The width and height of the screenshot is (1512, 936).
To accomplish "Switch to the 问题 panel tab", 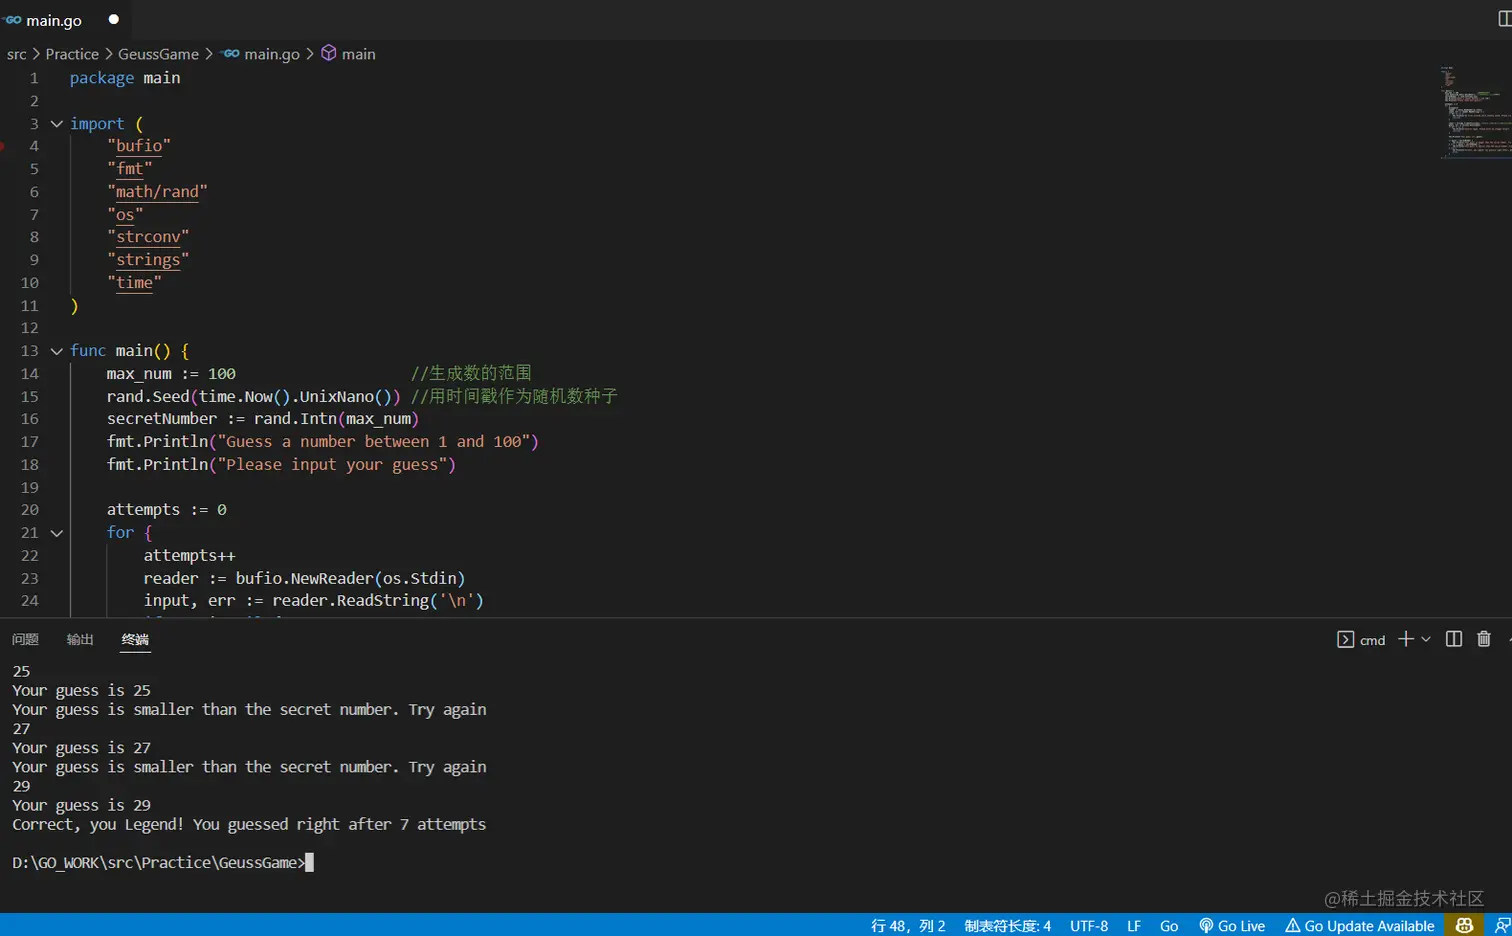I will (25, 640).
